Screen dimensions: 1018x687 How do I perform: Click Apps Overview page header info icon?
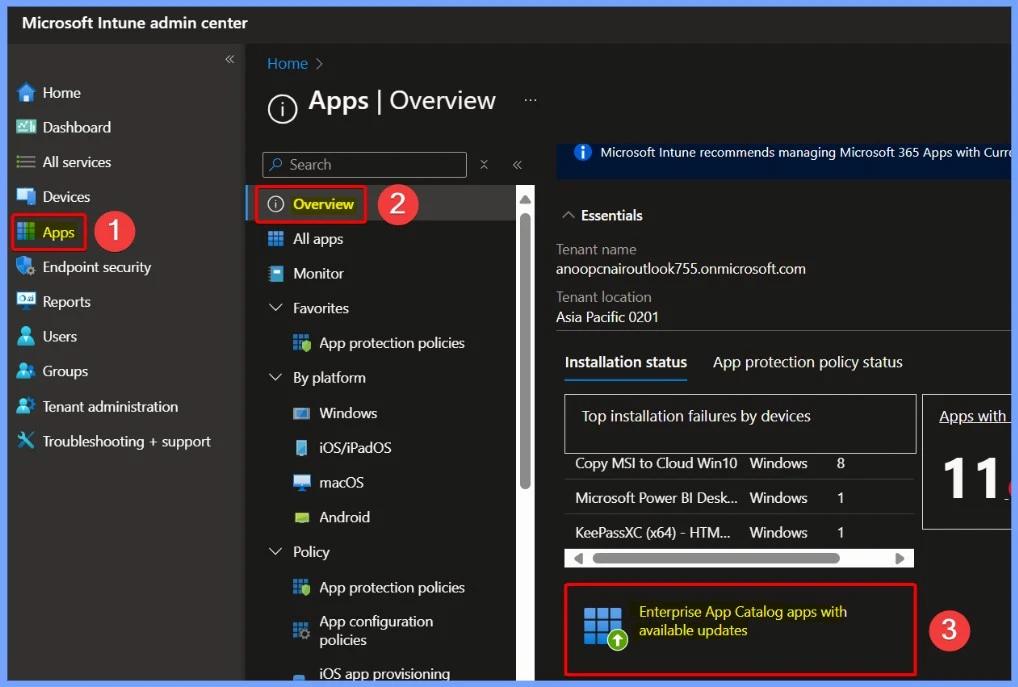point(282,109)
